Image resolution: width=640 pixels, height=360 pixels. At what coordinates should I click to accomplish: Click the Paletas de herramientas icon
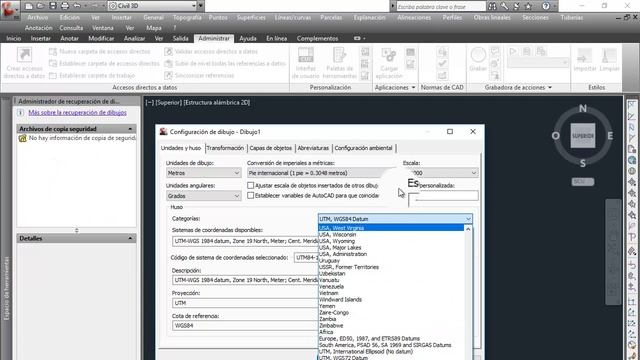click(339, 55)
